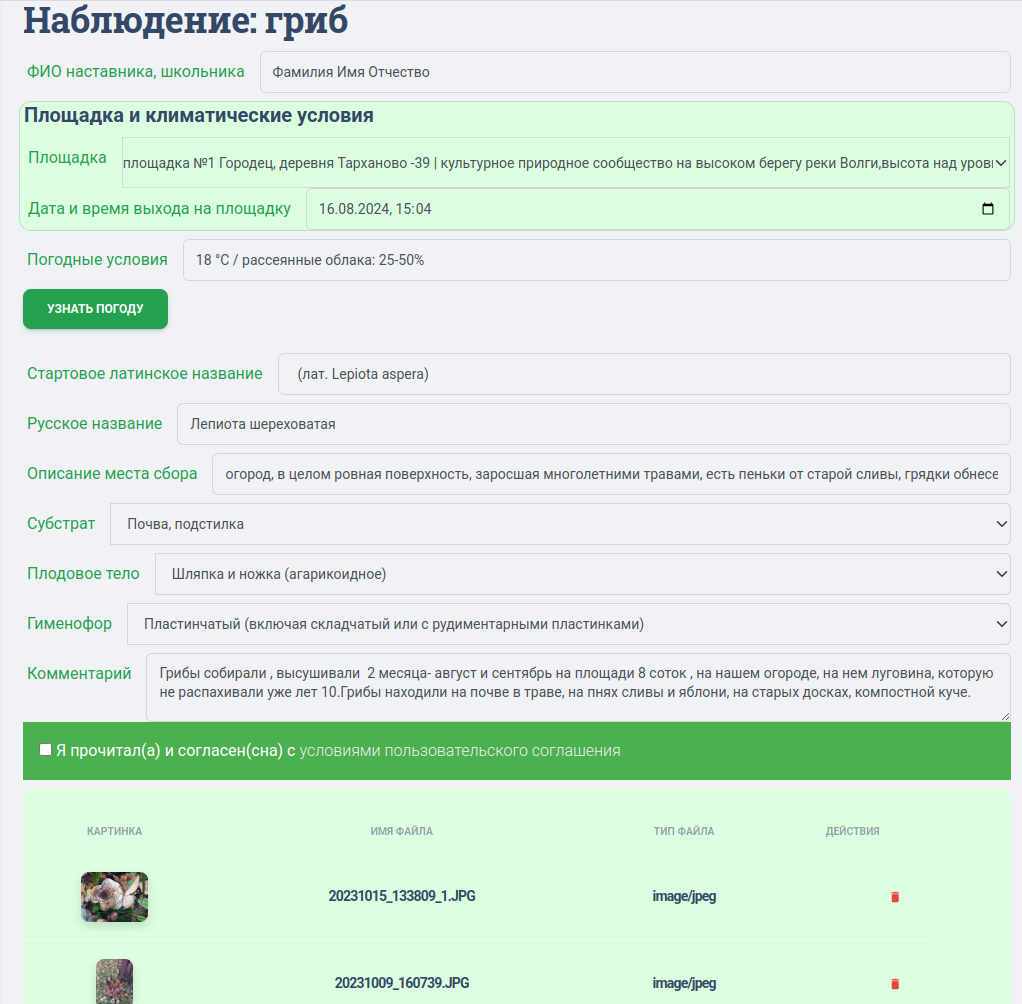Screen dimensions: 1022x1004
Task: Edit the starting Latin name field
Action: [643, 374]
